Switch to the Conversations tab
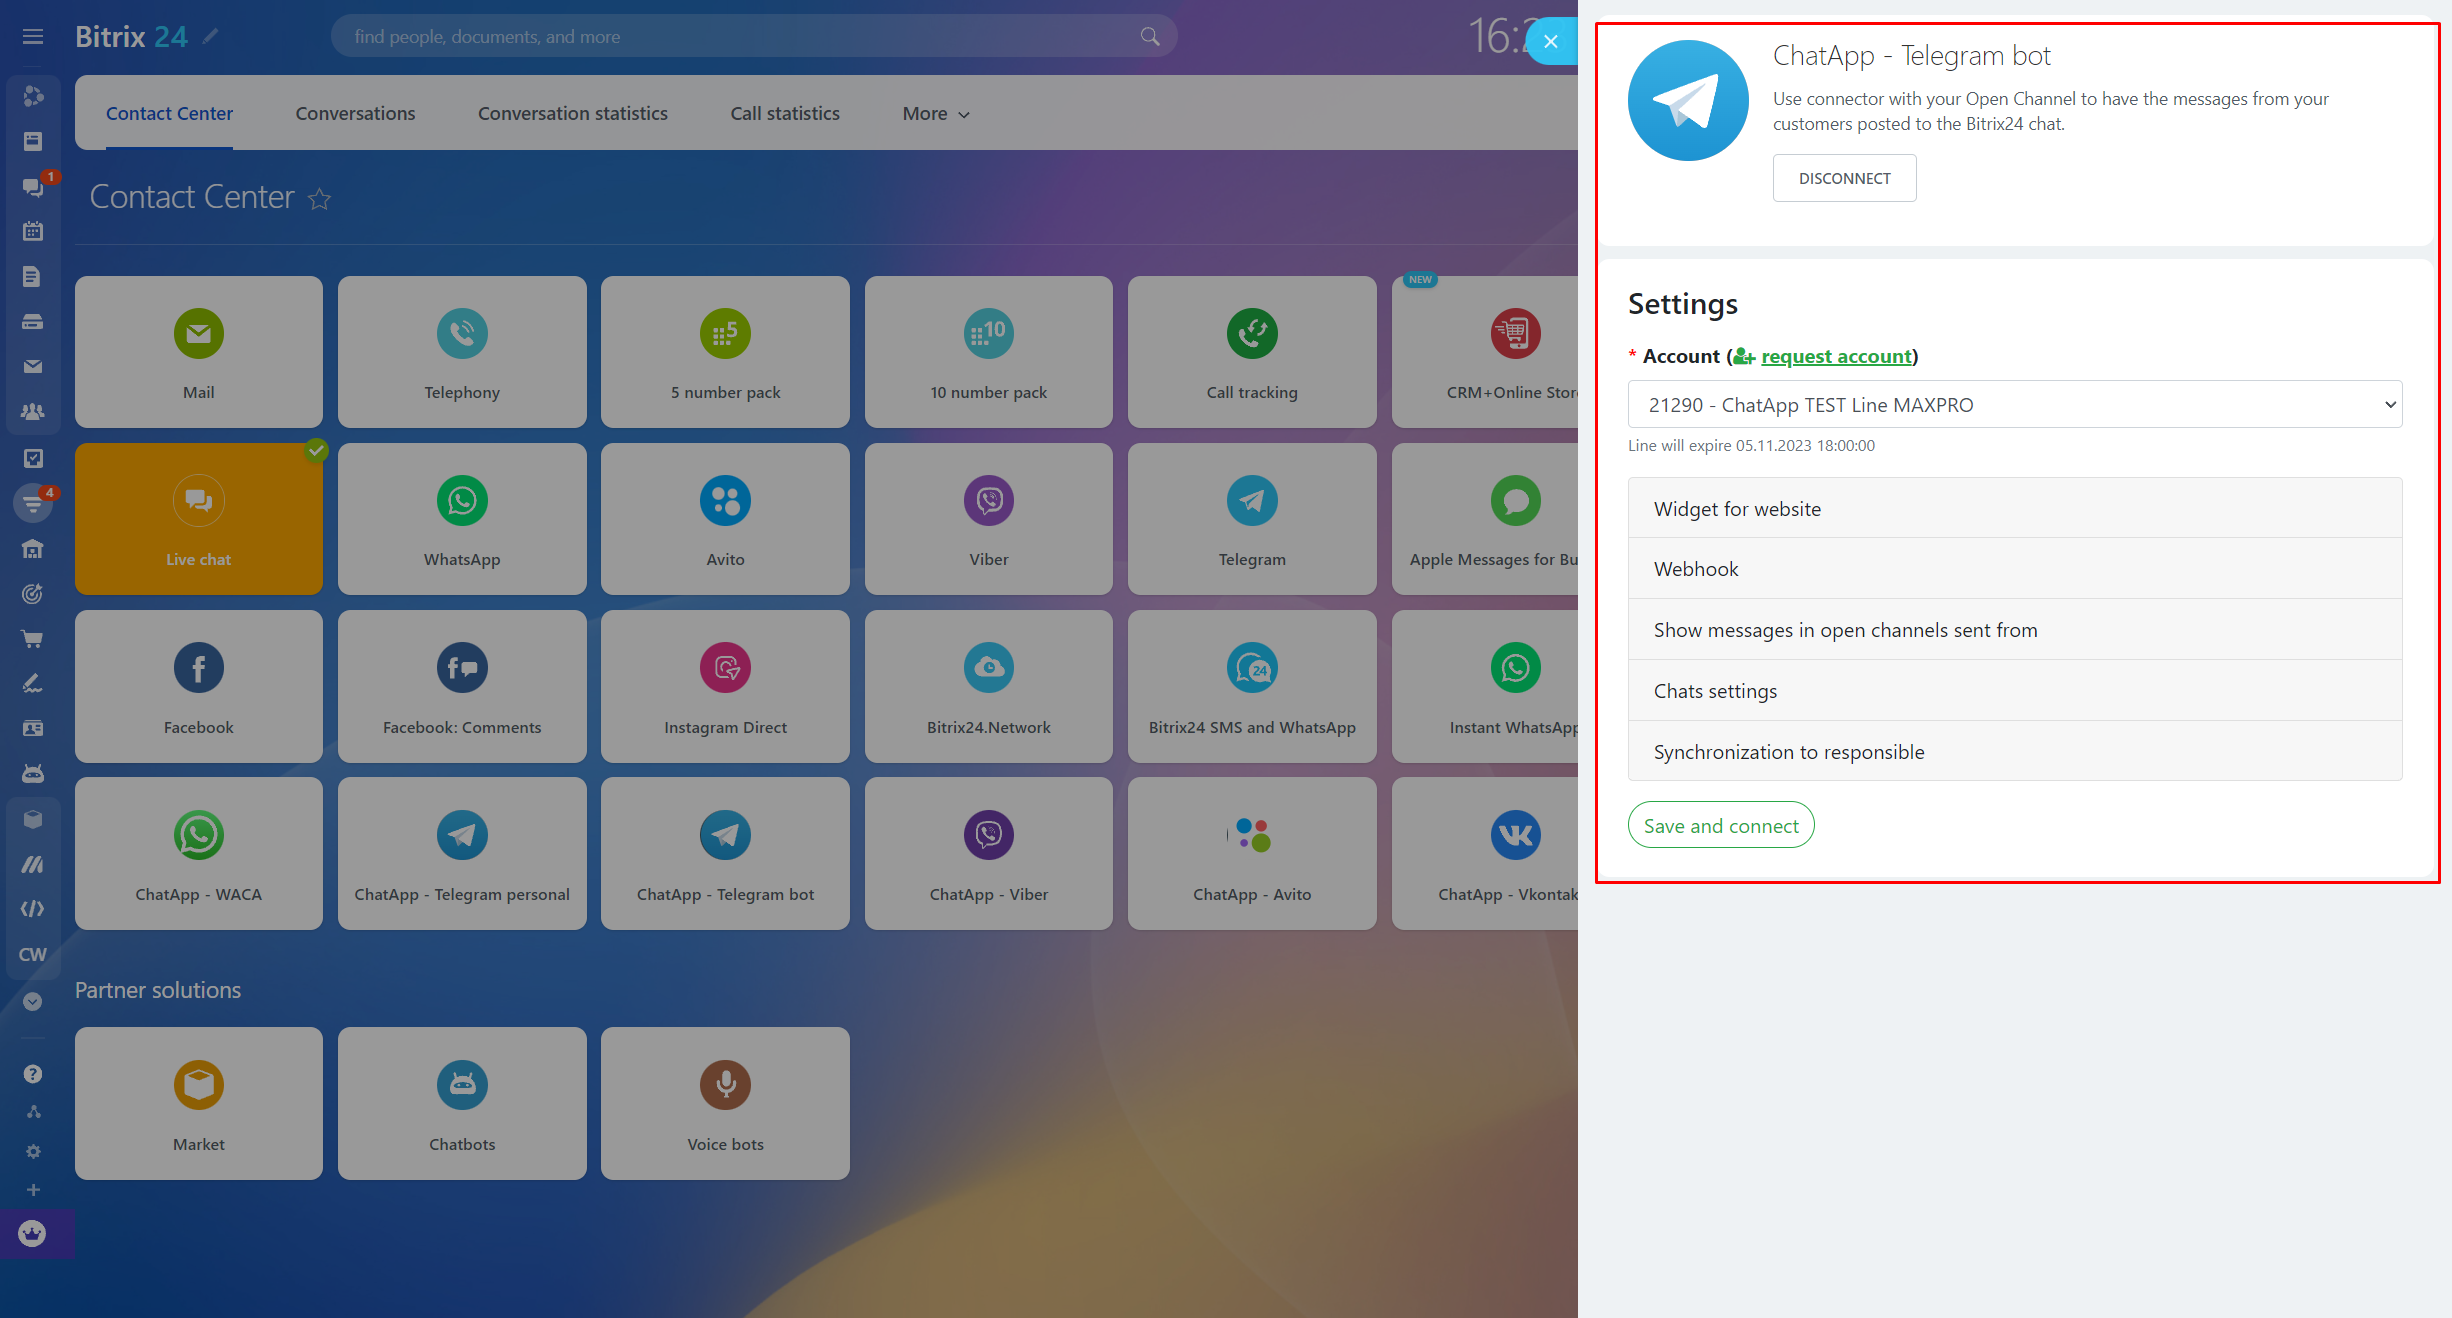Screen dimensions: 2452x1318 (x=355, y=114)
